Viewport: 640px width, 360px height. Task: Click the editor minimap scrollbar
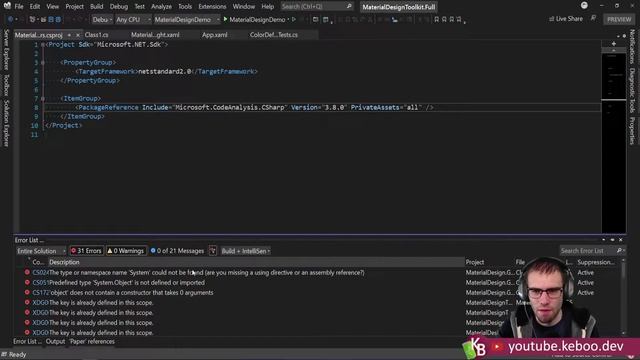click(x=613, y=142)
